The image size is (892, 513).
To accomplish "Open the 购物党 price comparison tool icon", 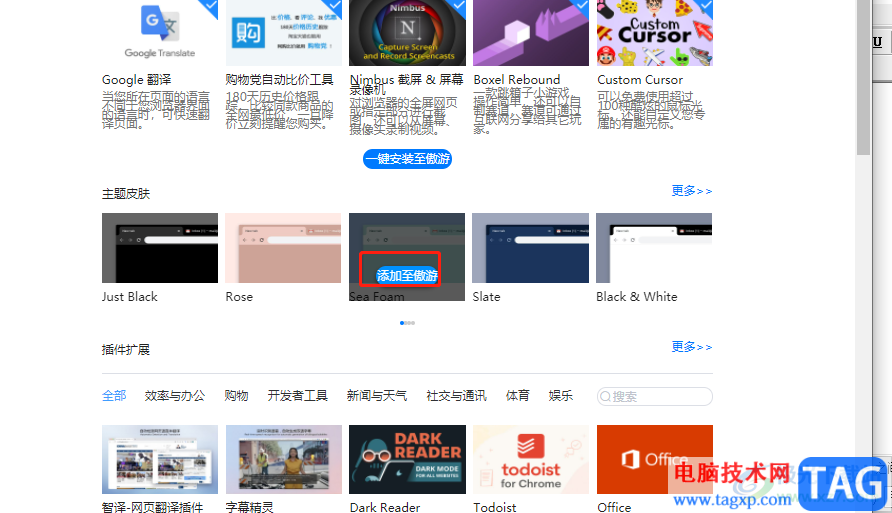I will click(x=283, y=33).
